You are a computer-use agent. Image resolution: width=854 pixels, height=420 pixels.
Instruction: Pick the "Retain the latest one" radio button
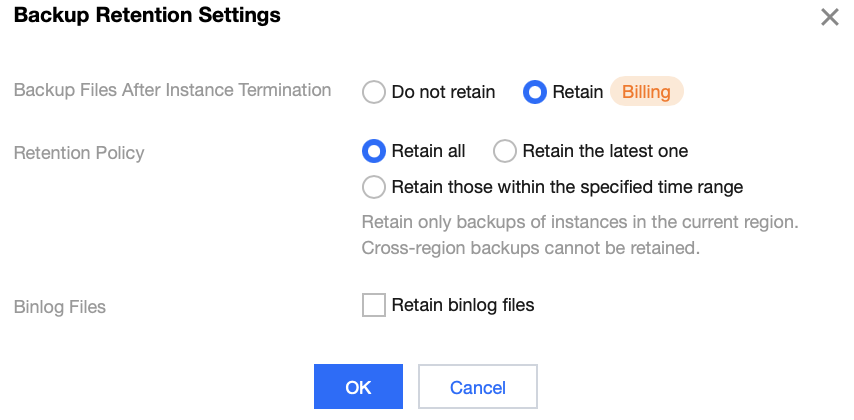(x=505, y=151)
